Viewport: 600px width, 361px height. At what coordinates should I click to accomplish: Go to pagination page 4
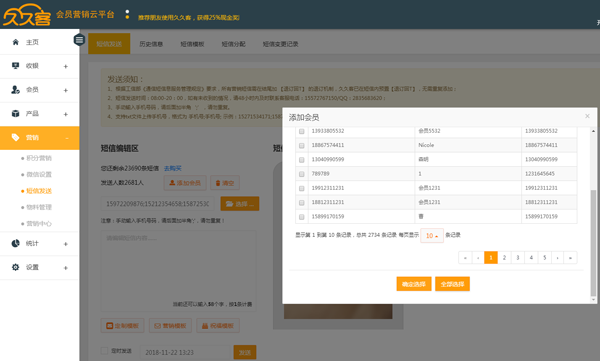(531, 257)
